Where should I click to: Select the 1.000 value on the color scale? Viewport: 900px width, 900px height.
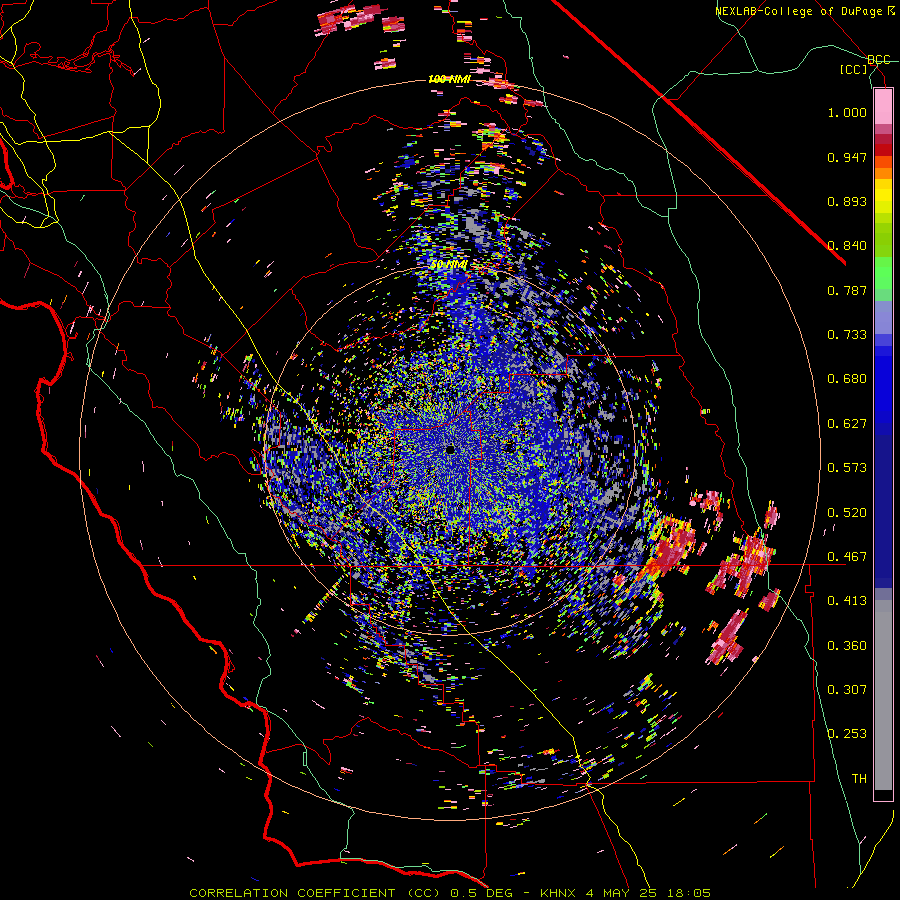[x=847, y=112]
